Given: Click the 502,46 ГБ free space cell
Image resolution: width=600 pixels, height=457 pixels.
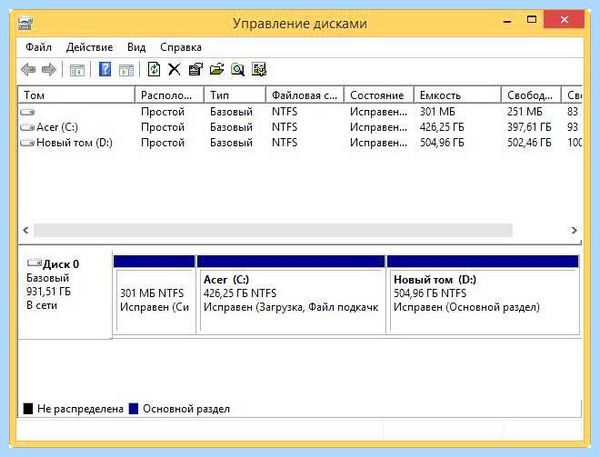Looking at the screenshot, I should click(529, 143).
